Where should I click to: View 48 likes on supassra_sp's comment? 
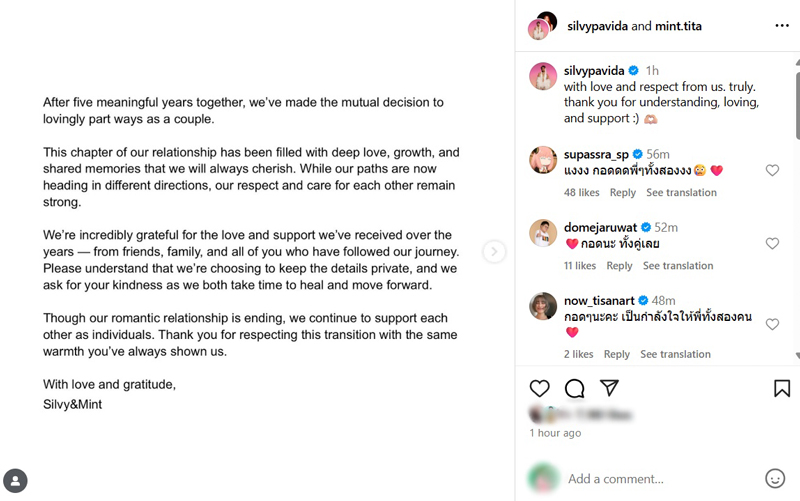[582, 192]
